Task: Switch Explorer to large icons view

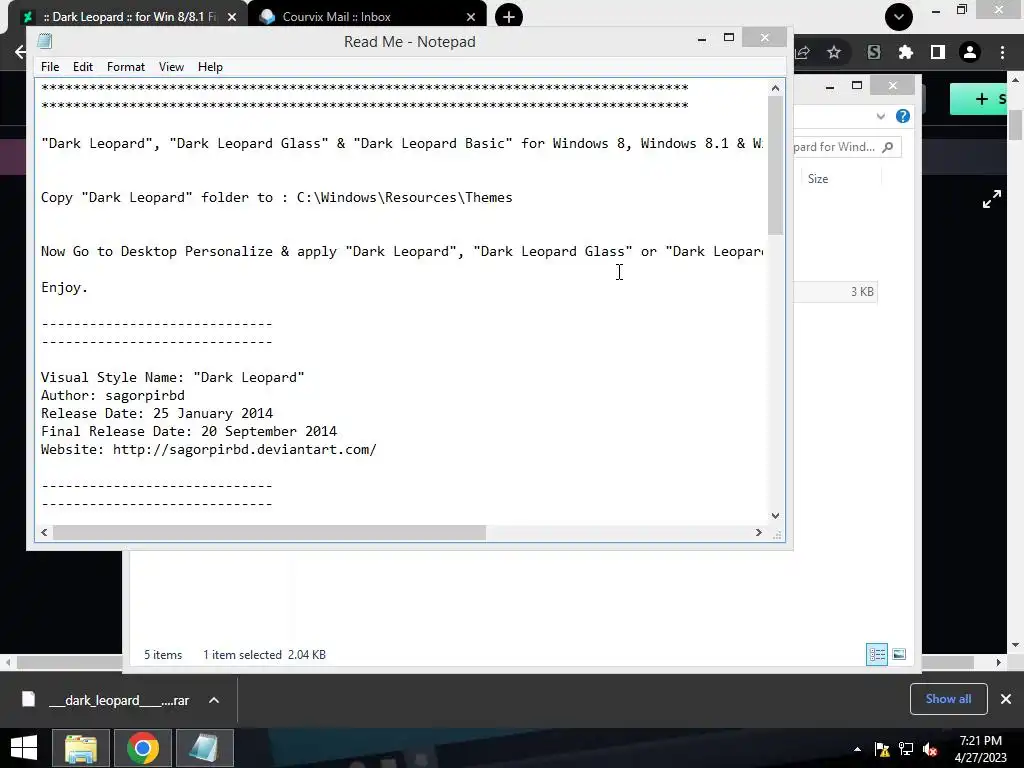Action: pyautogui.click(x=899, y=654)
